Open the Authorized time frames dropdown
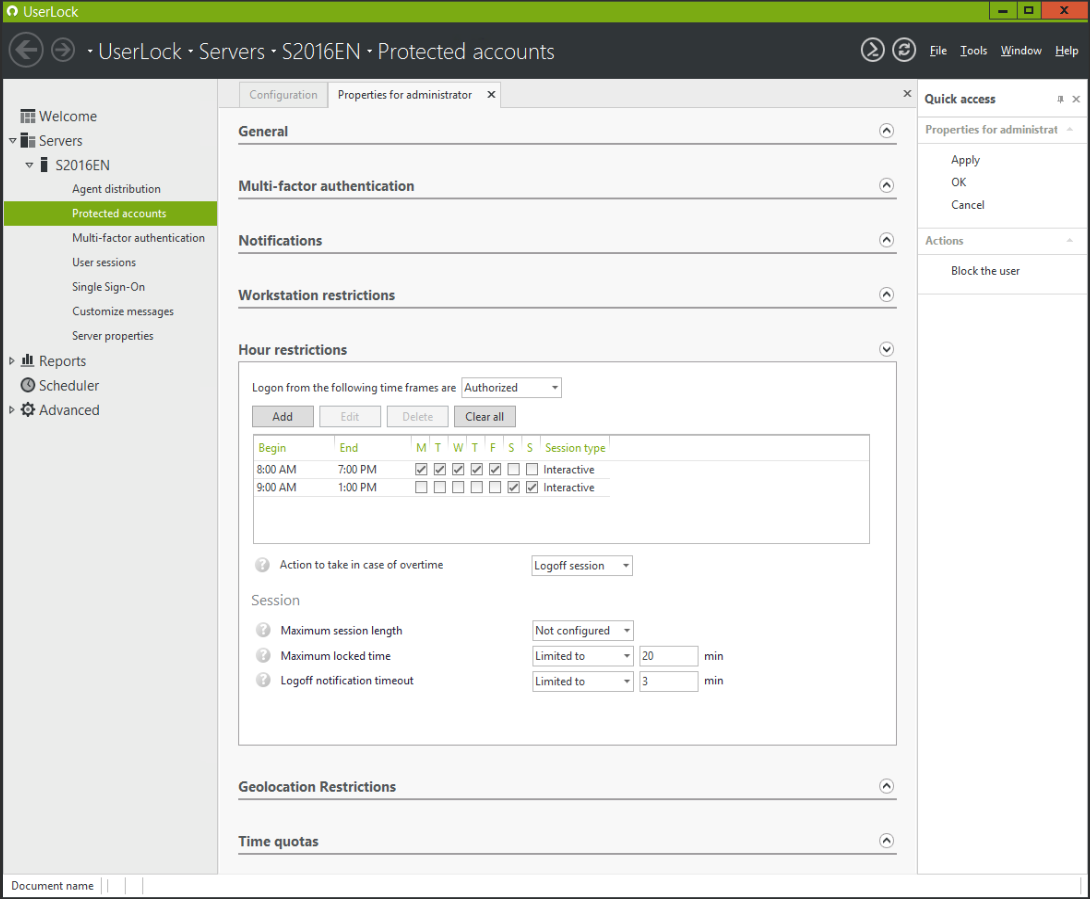Screen dimensions: 1090x899 point(512,387)
